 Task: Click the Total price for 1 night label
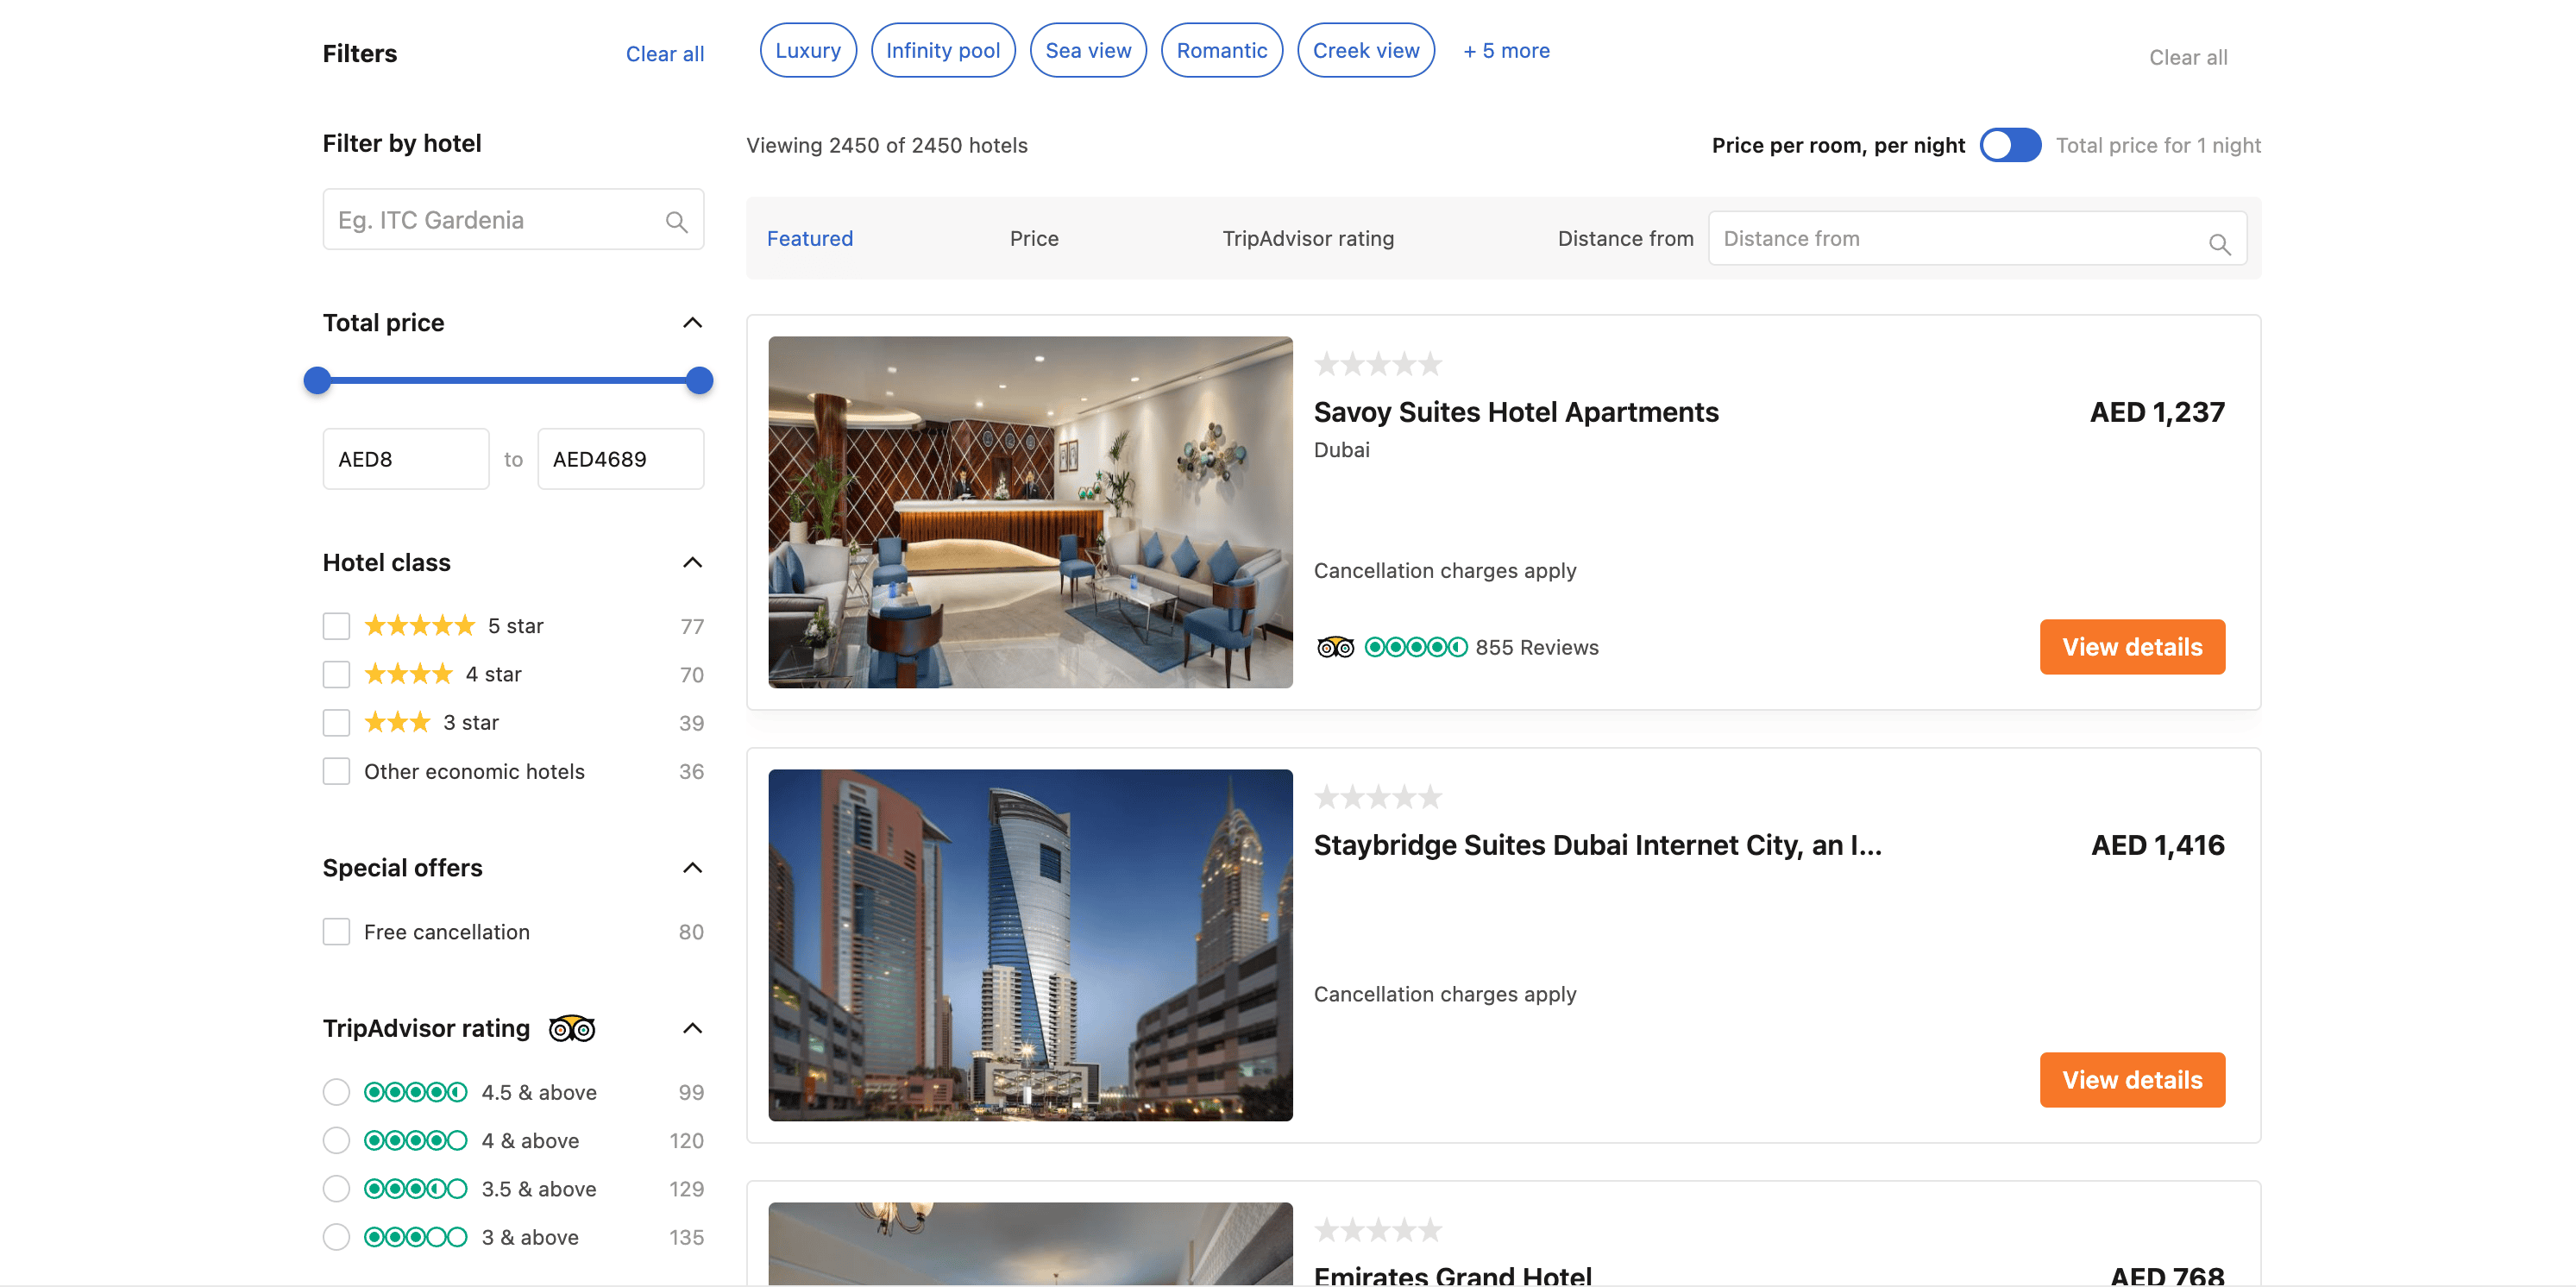tap(2158, 145)
